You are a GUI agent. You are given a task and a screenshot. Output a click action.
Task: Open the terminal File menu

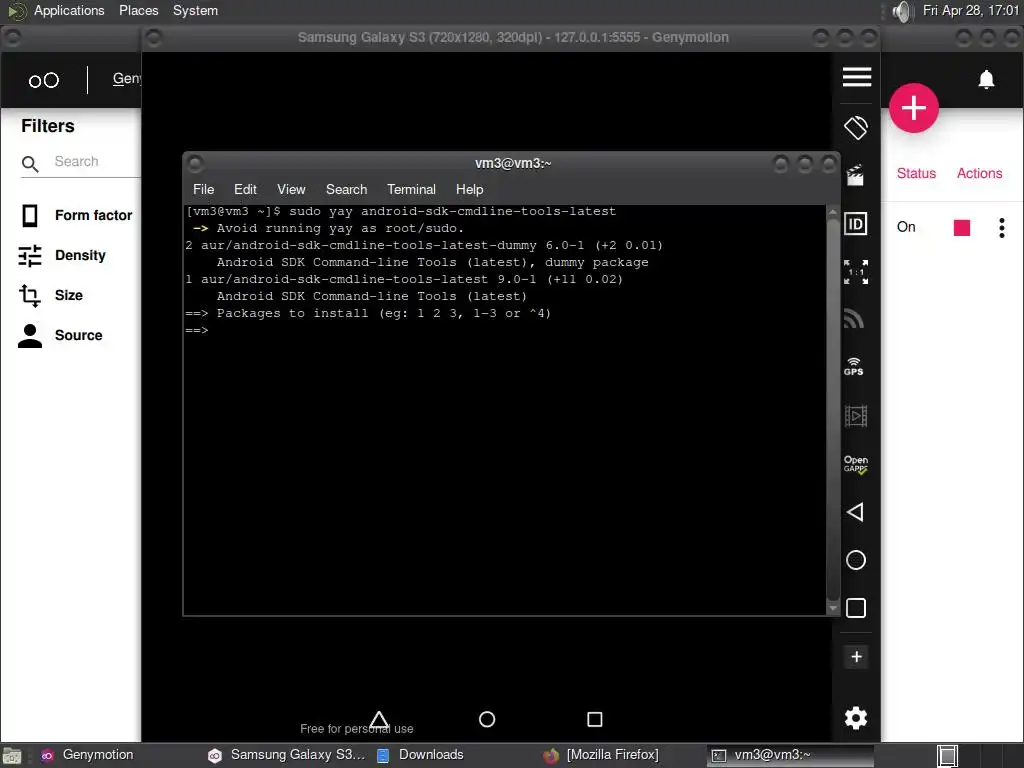tap(203, 189)
